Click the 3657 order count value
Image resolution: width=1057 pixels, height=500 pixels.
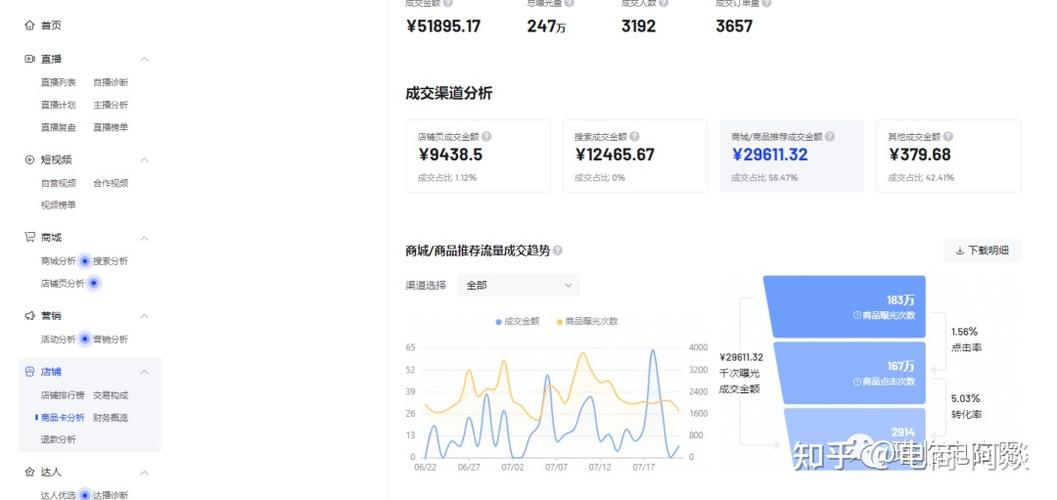coord(734,26)
